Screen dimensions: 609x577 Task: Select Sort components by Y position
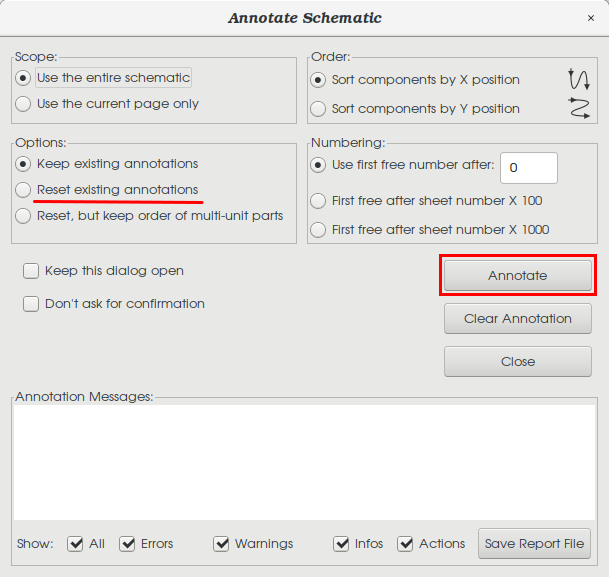pyautogui.click(x=319, y=109)
